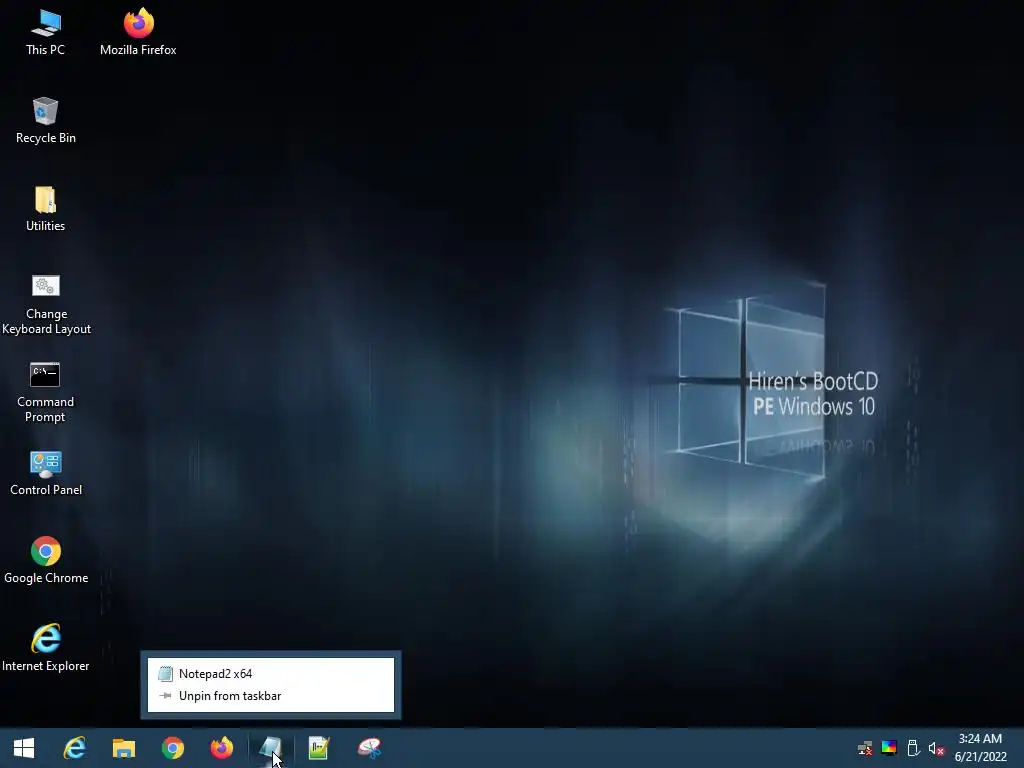Open Internet Explorer desktop shortcut
Screen dimensions: 1024x768
click(x=46, y=648)
